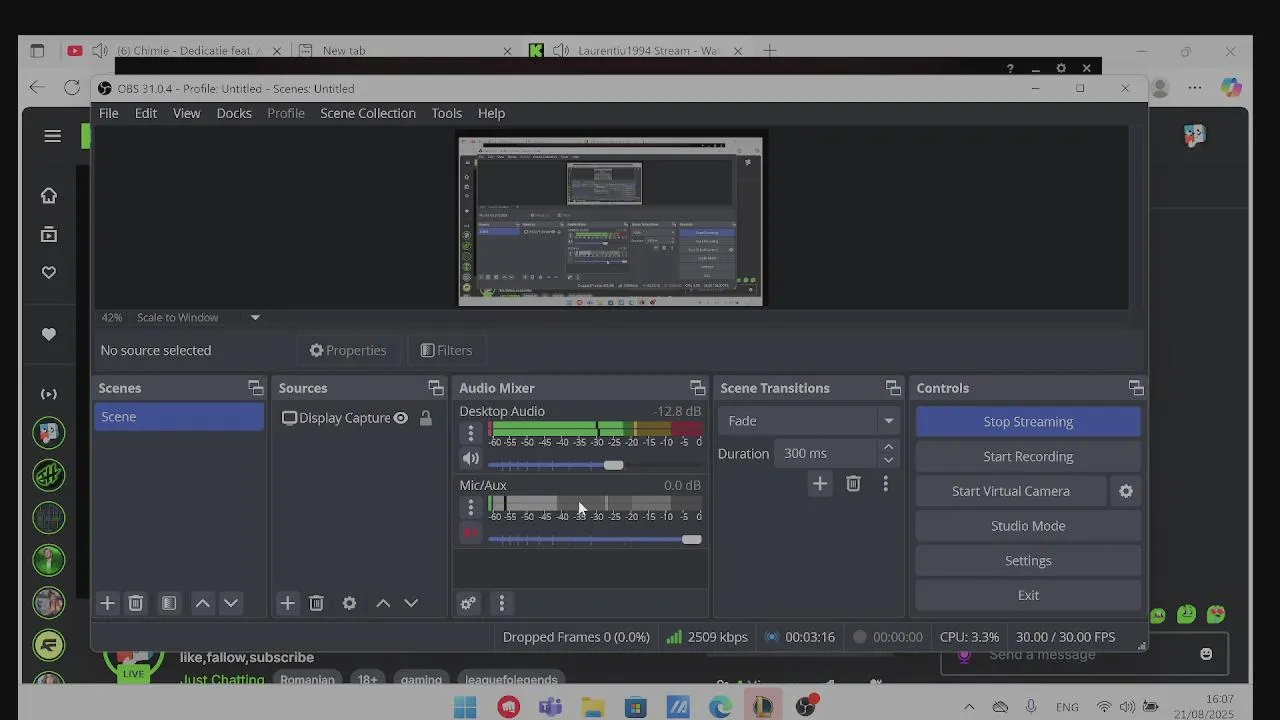1280x720 pixels.
Task: Open Virtual Camera settings gear
Action: pos(1126,491)
